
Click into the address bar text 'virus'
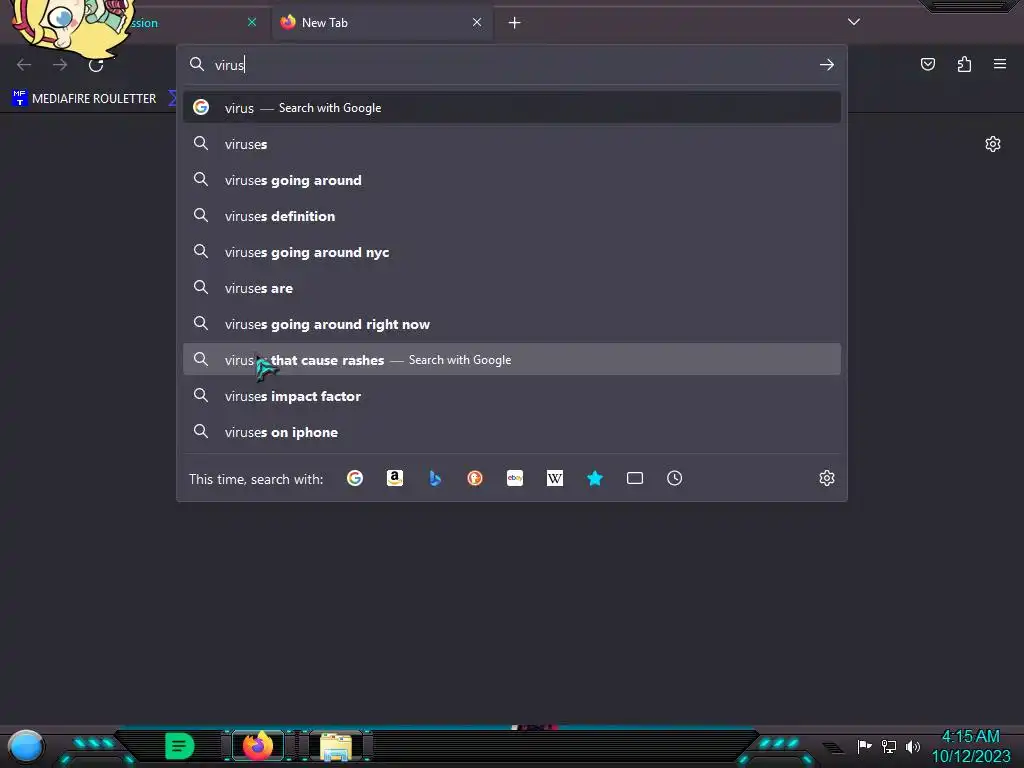click(229, 65)
